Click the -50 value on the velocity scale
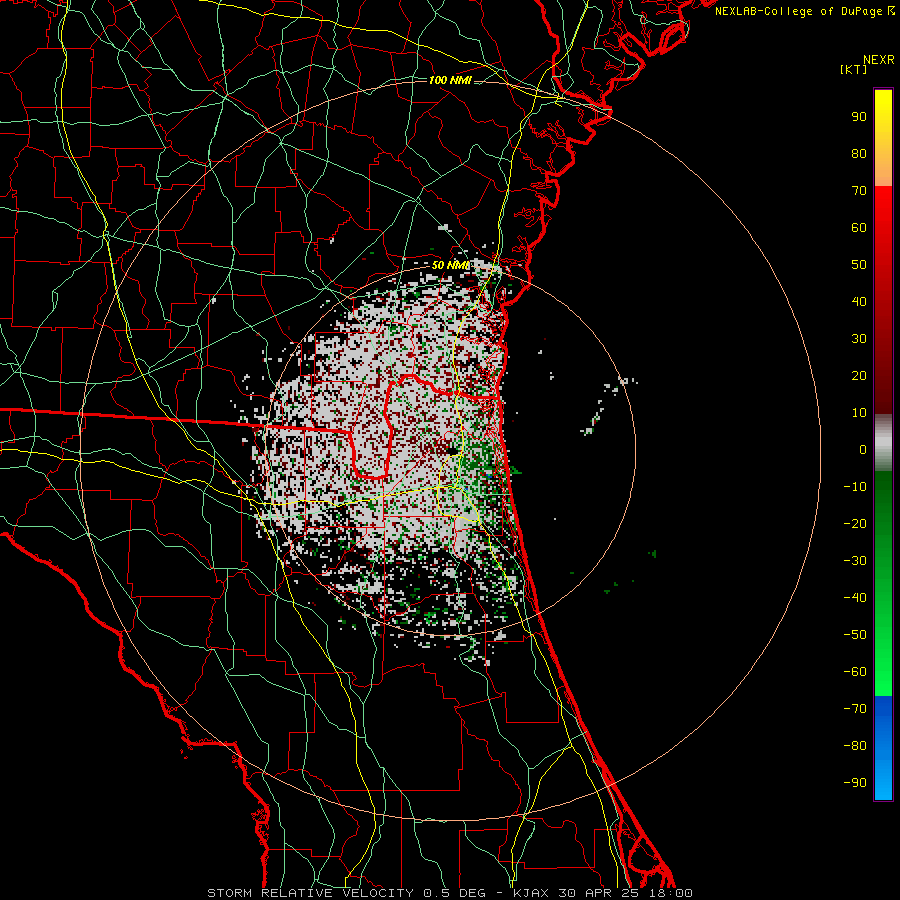900x900 pixels. [855, 635]
